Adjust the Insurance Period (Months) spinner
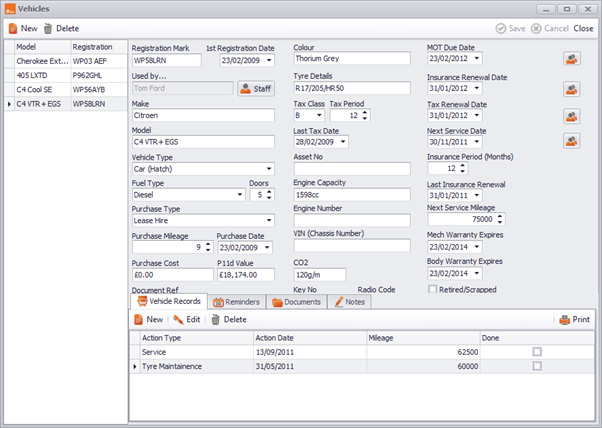602x428 pixels. pyautogui.click(x=463, y=168)
